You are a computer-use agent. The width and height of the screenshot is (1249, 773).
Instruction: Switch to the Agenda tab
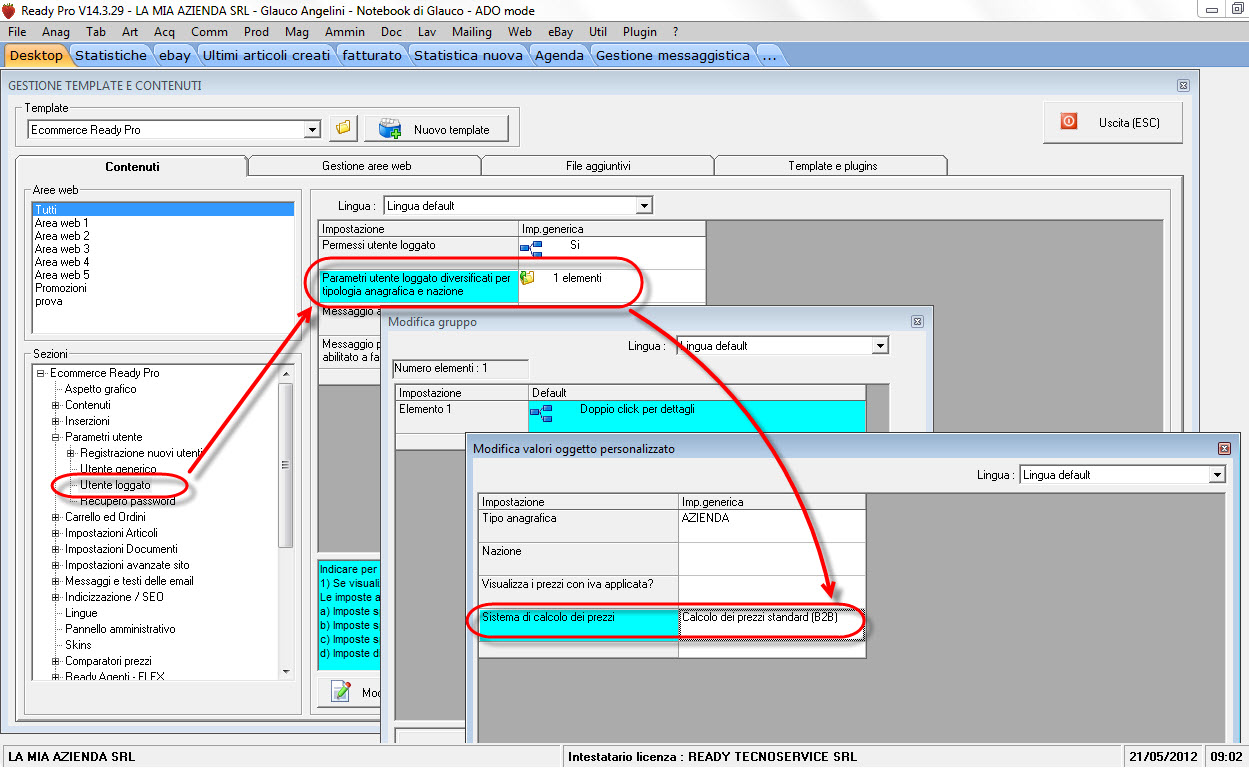pyautogui.click(x=559, y=55)
